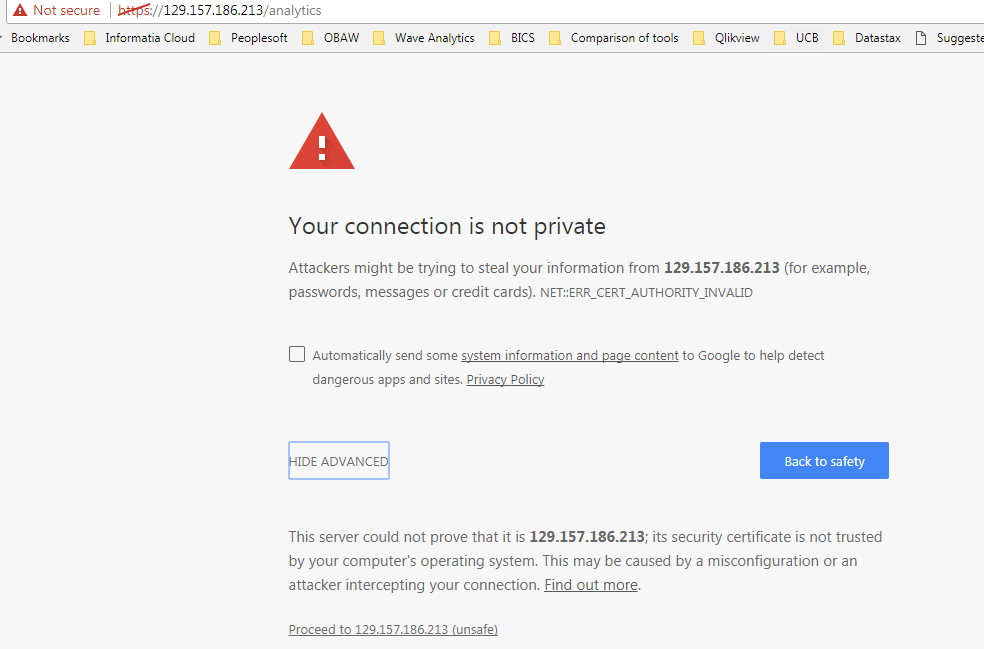The image size is (984, 649).
Task: Open the Peoplesoft bookmark folder
Action: [249, 38]
